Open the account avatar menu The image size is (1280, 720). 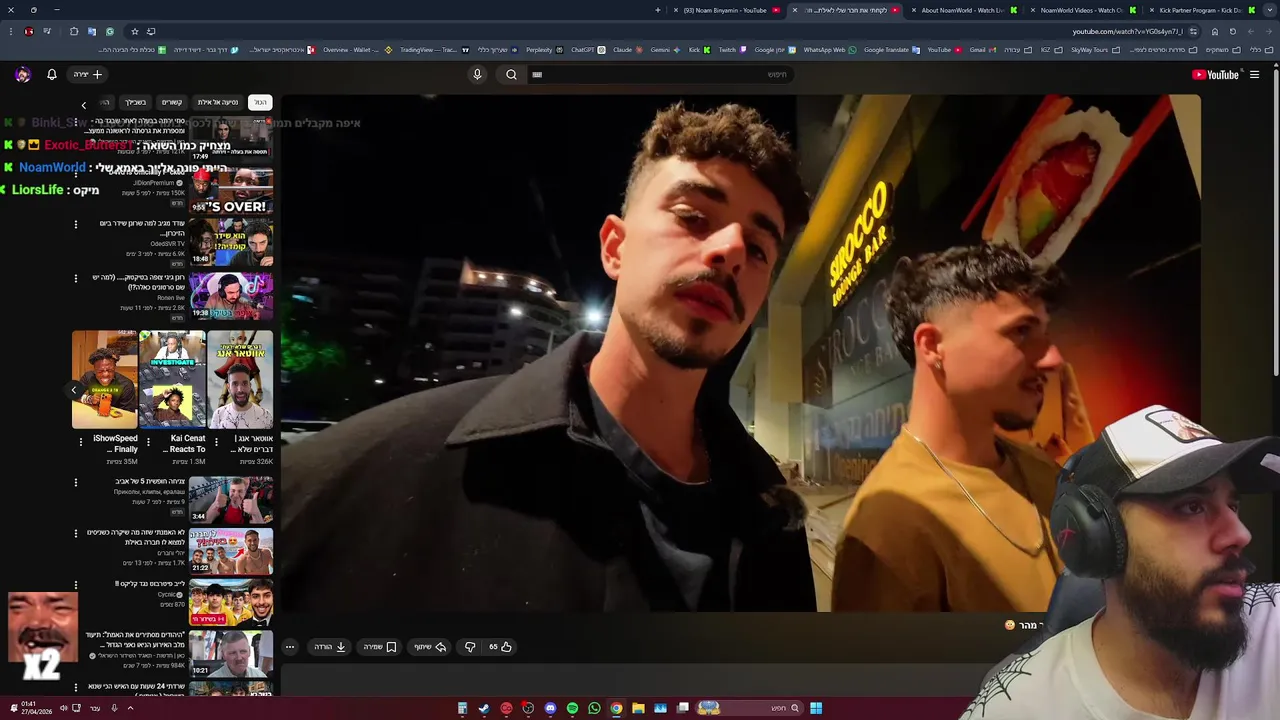23,74
